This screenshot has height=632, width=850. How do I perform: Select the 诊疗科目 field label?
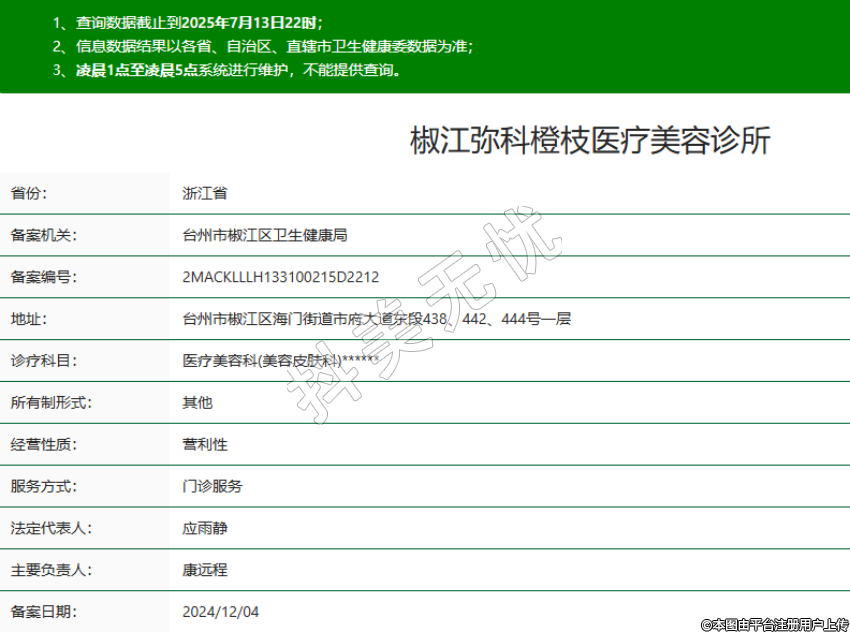tap(43, 361)
